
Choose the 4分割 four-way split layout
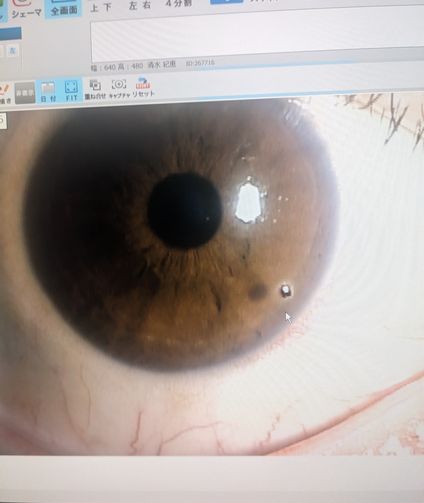click(179, 3)
